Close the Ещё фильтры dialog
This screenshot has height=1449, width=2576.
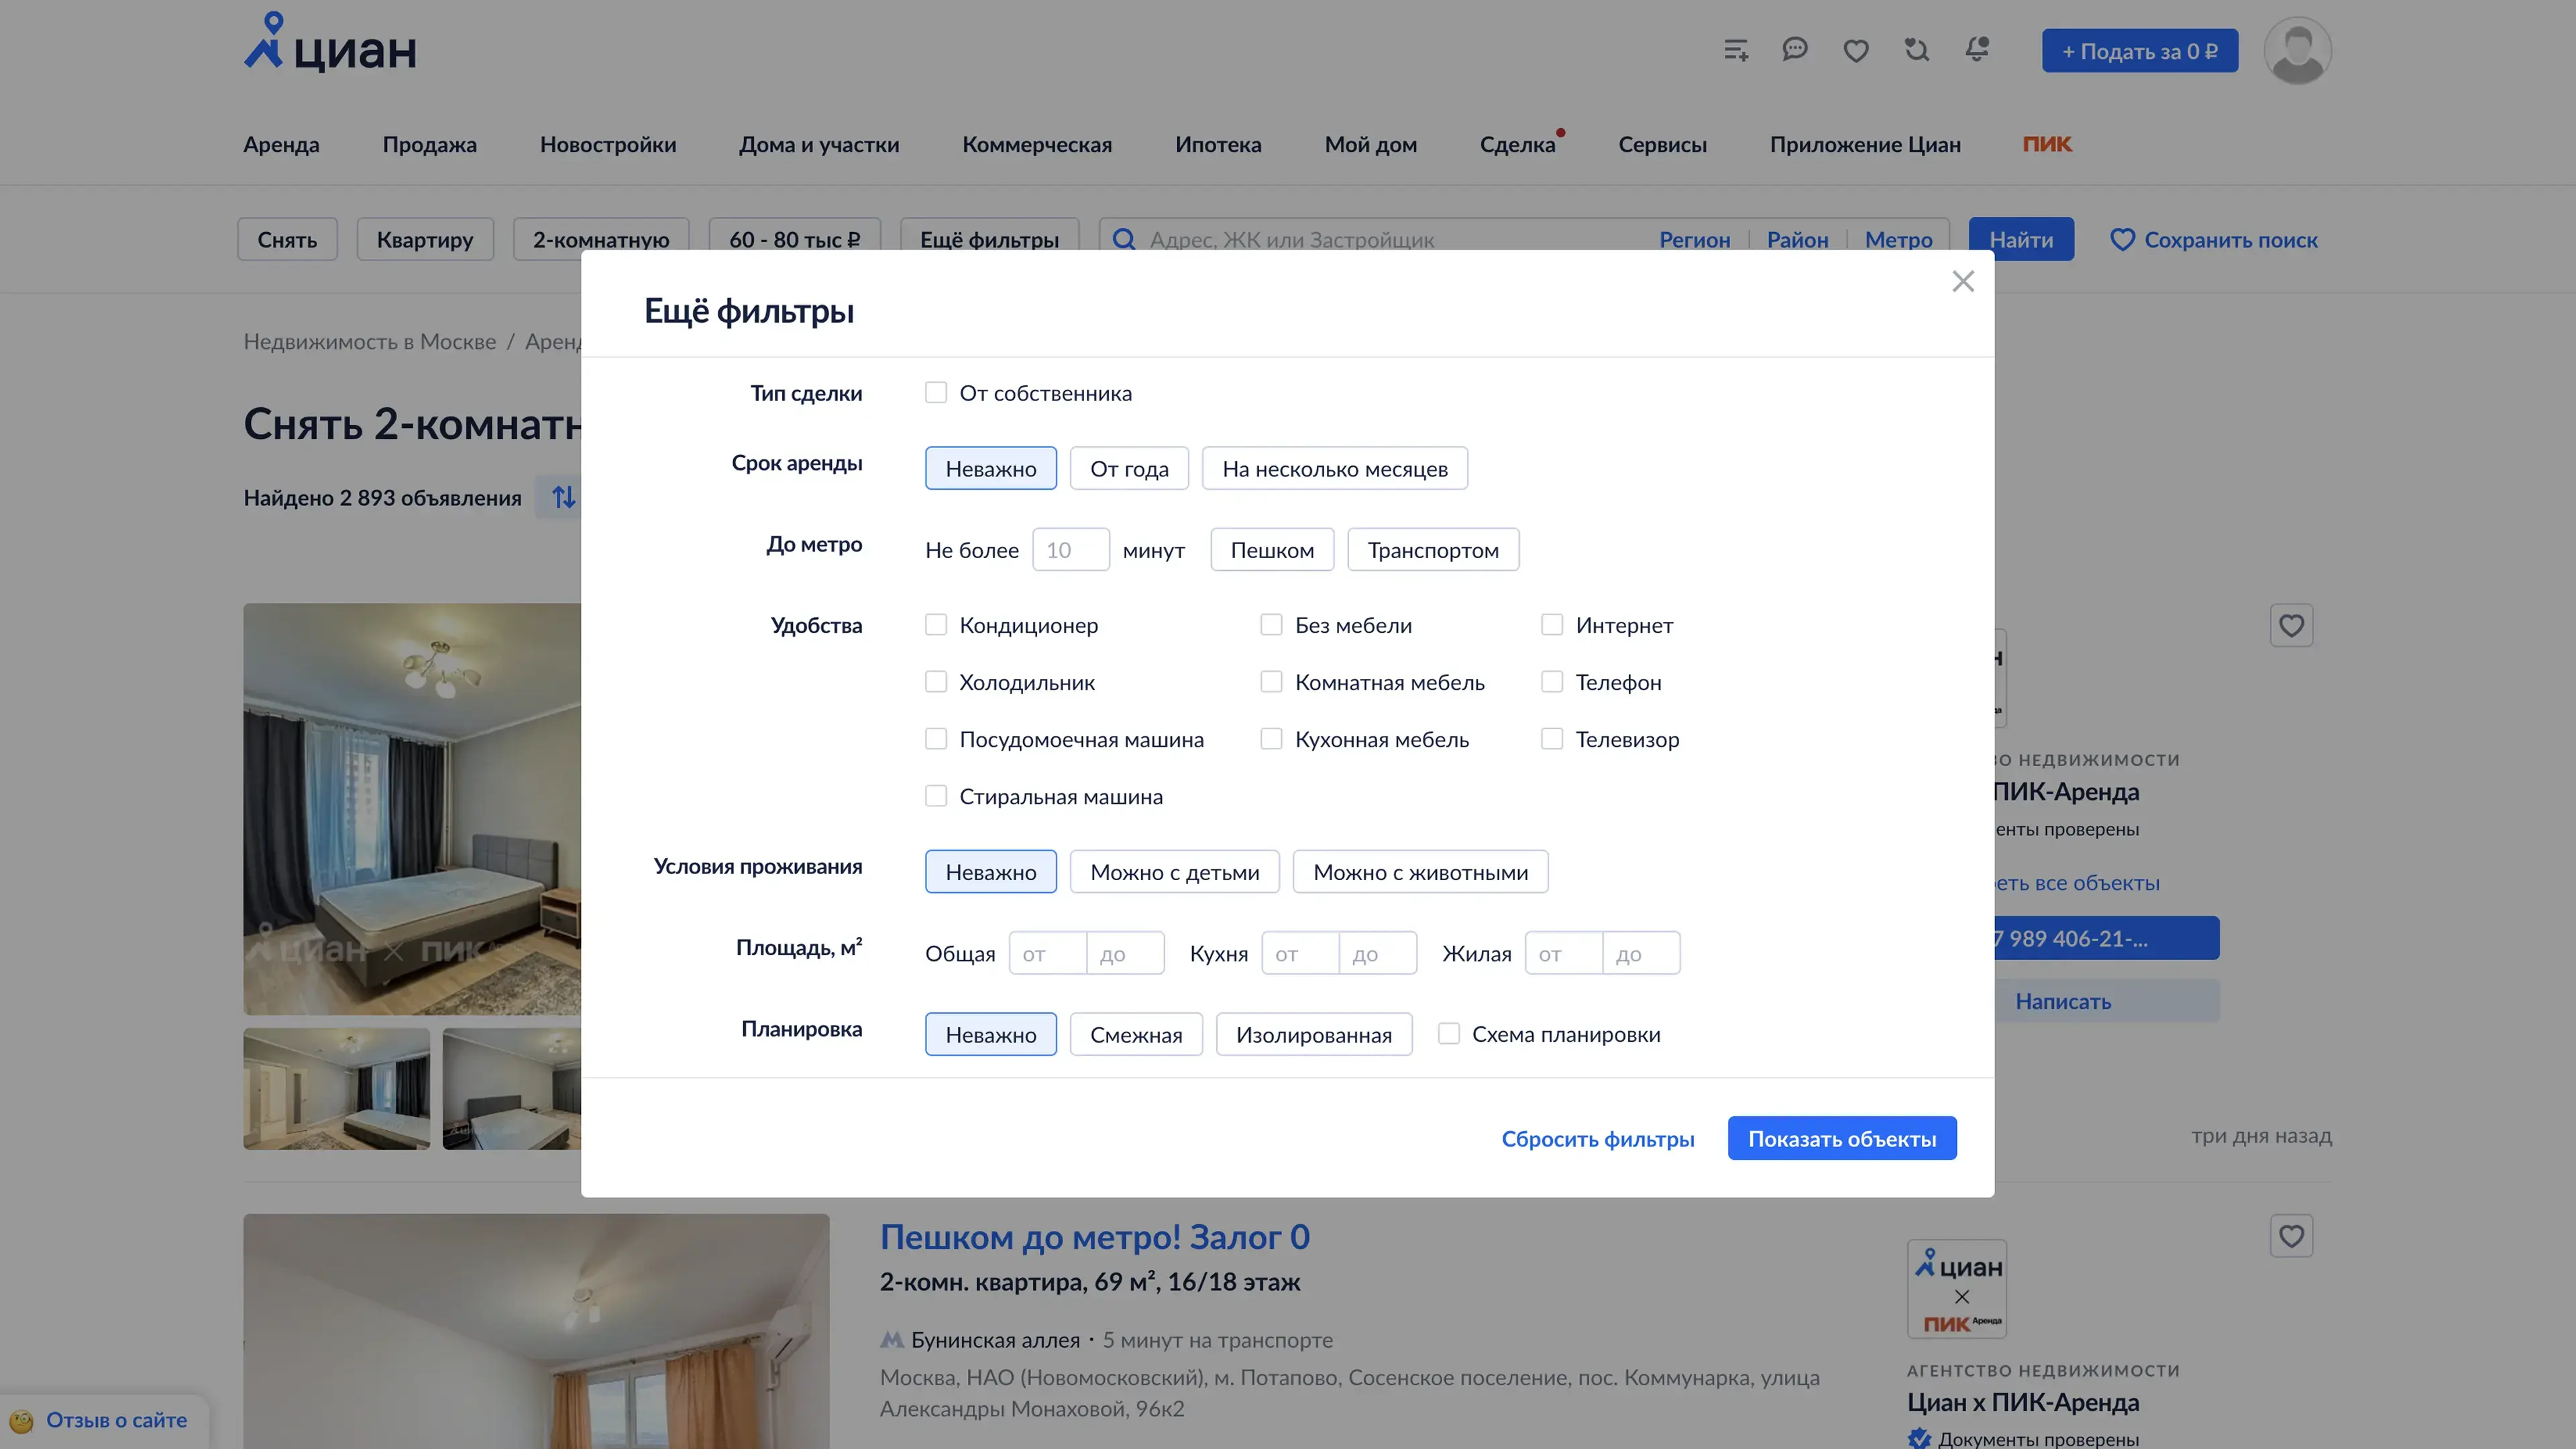(1963, 282)
